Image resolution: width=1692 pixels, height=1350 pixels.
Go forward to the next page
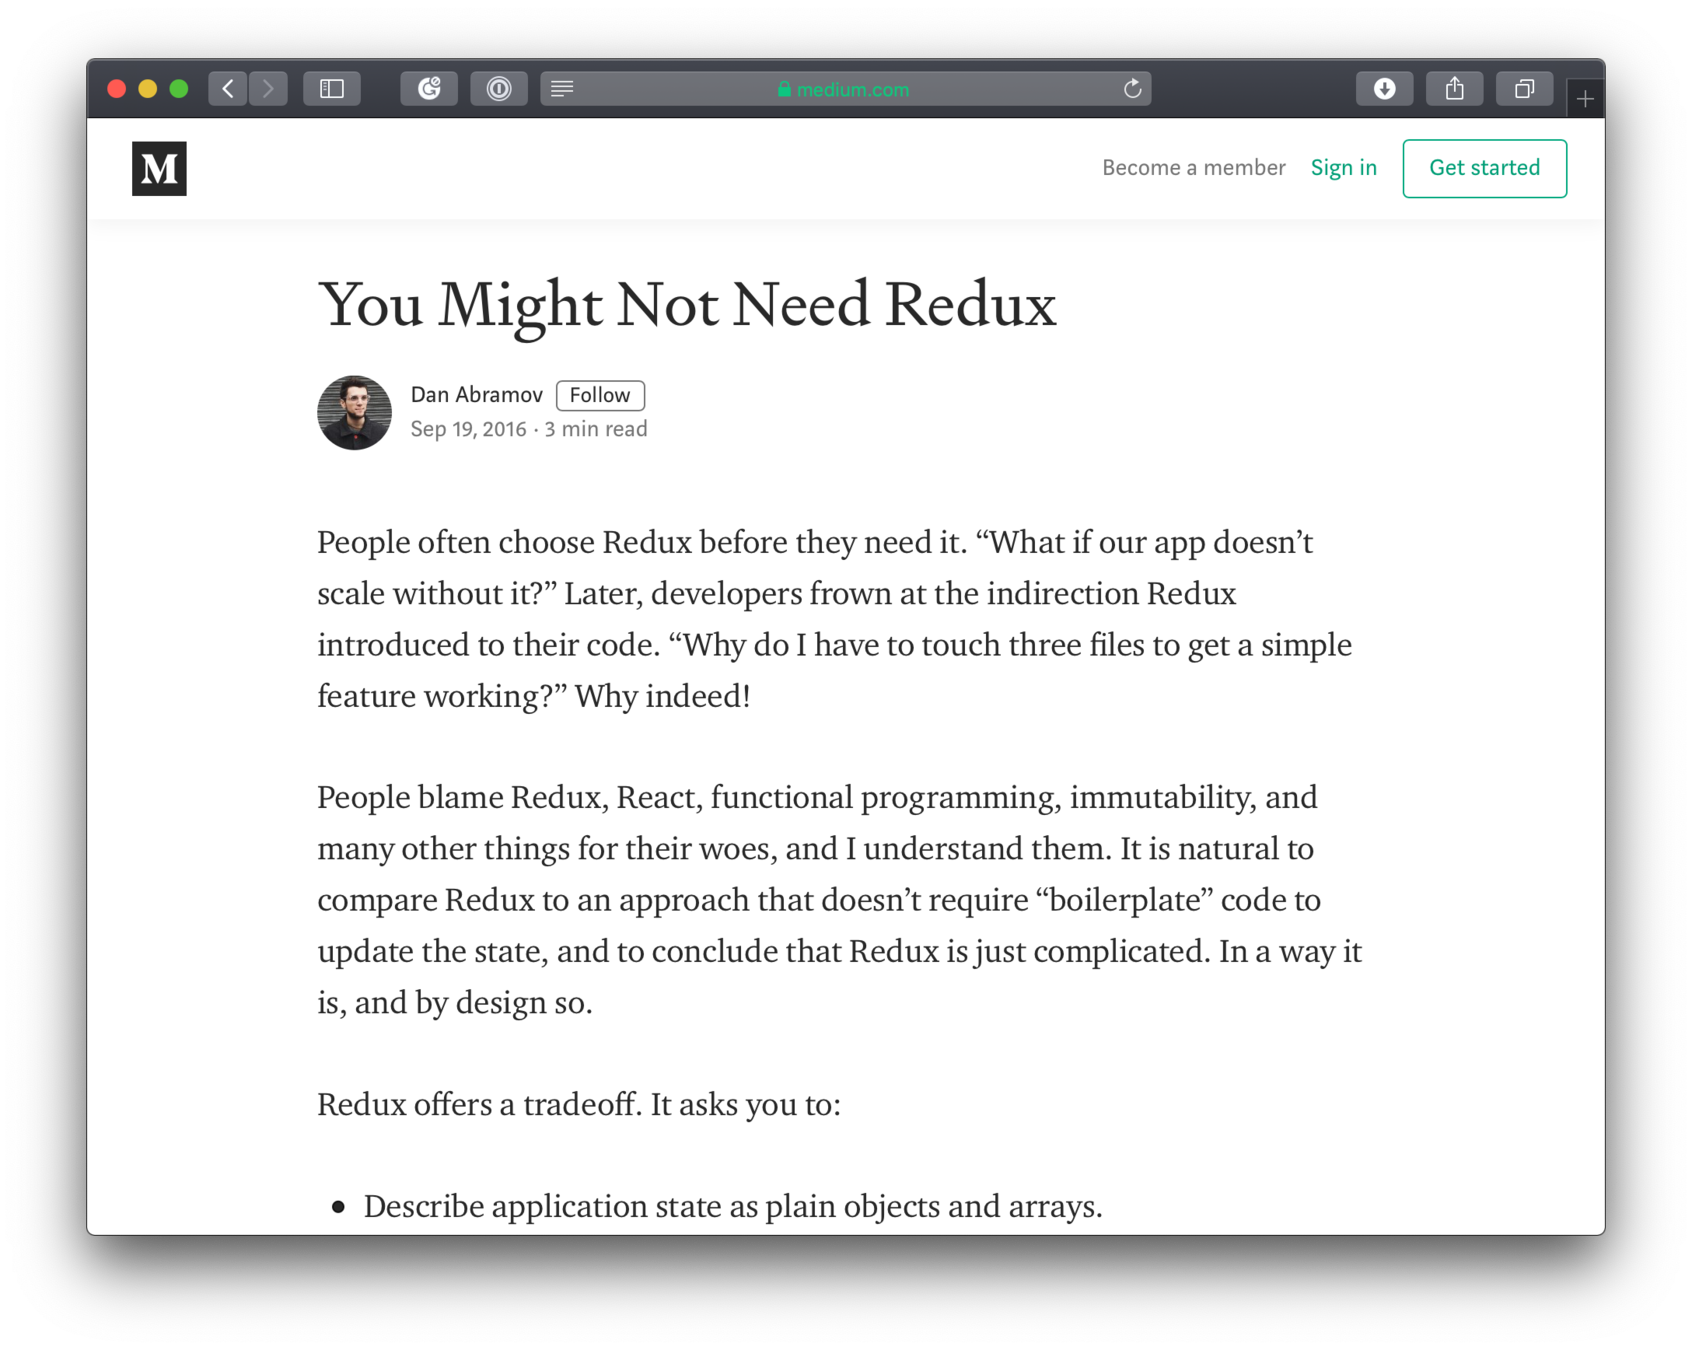[x=268, y=89]
